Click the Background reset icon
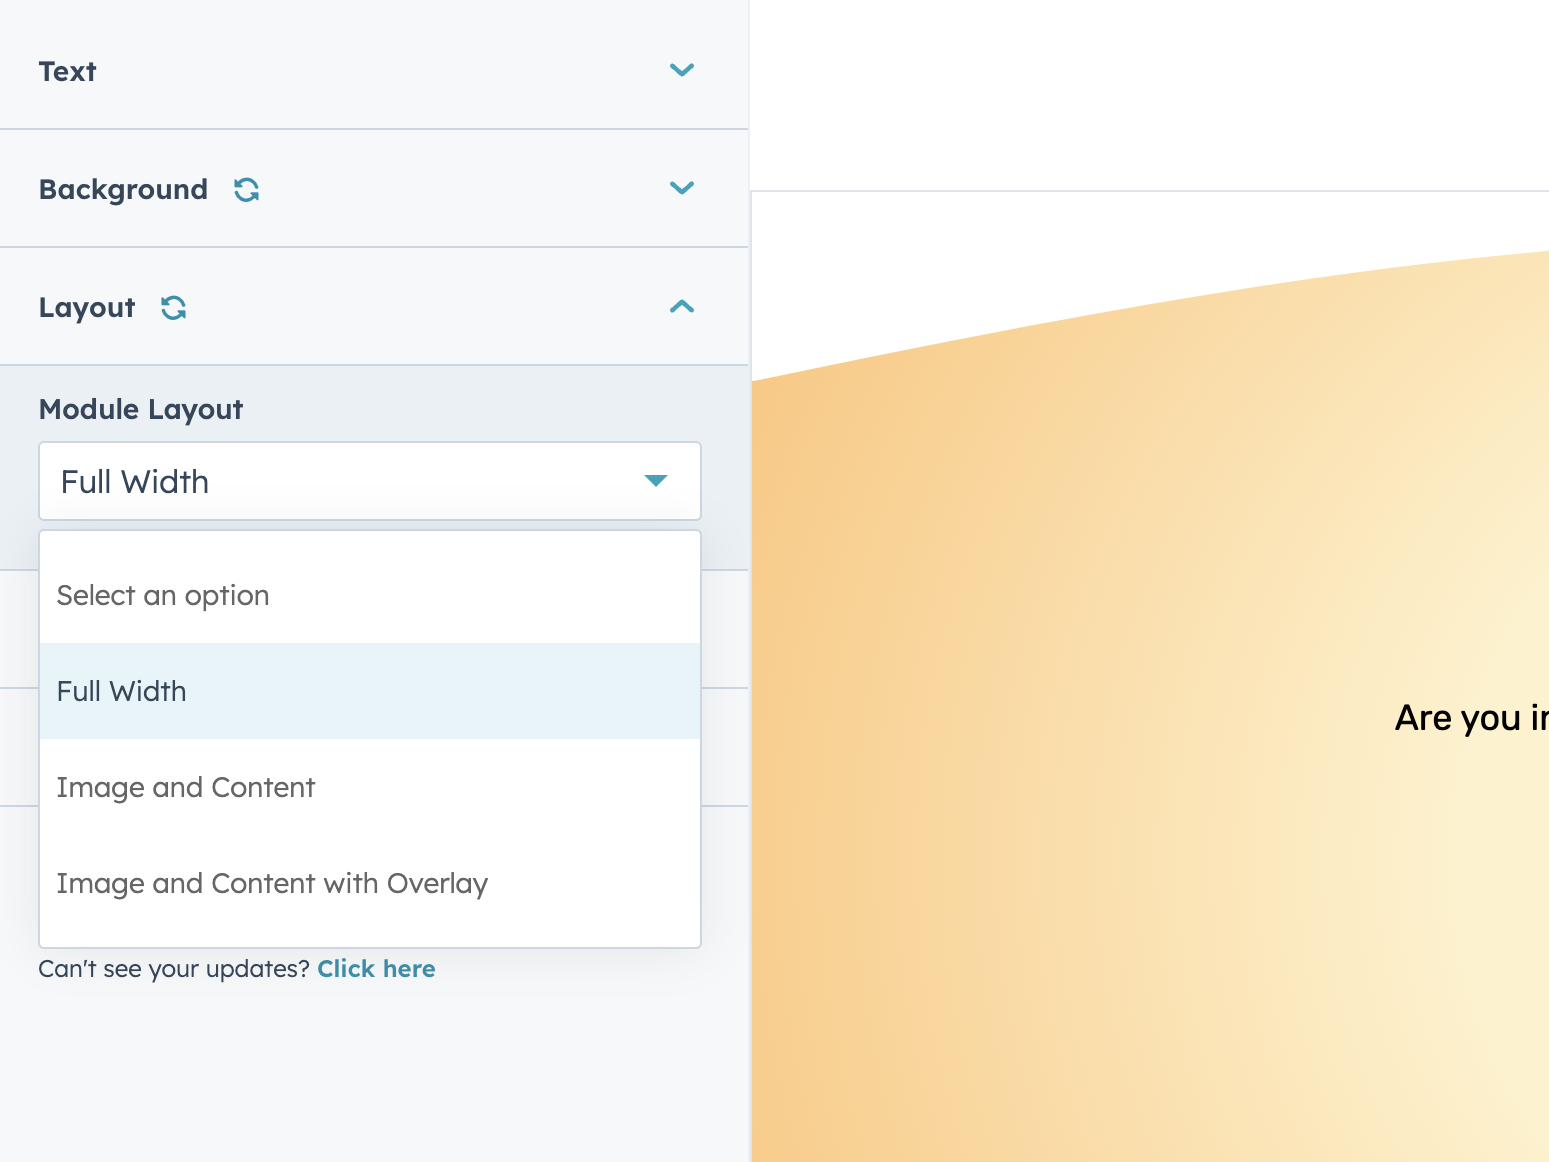This screenshot has width=1549, height=1162. (246, 189)
